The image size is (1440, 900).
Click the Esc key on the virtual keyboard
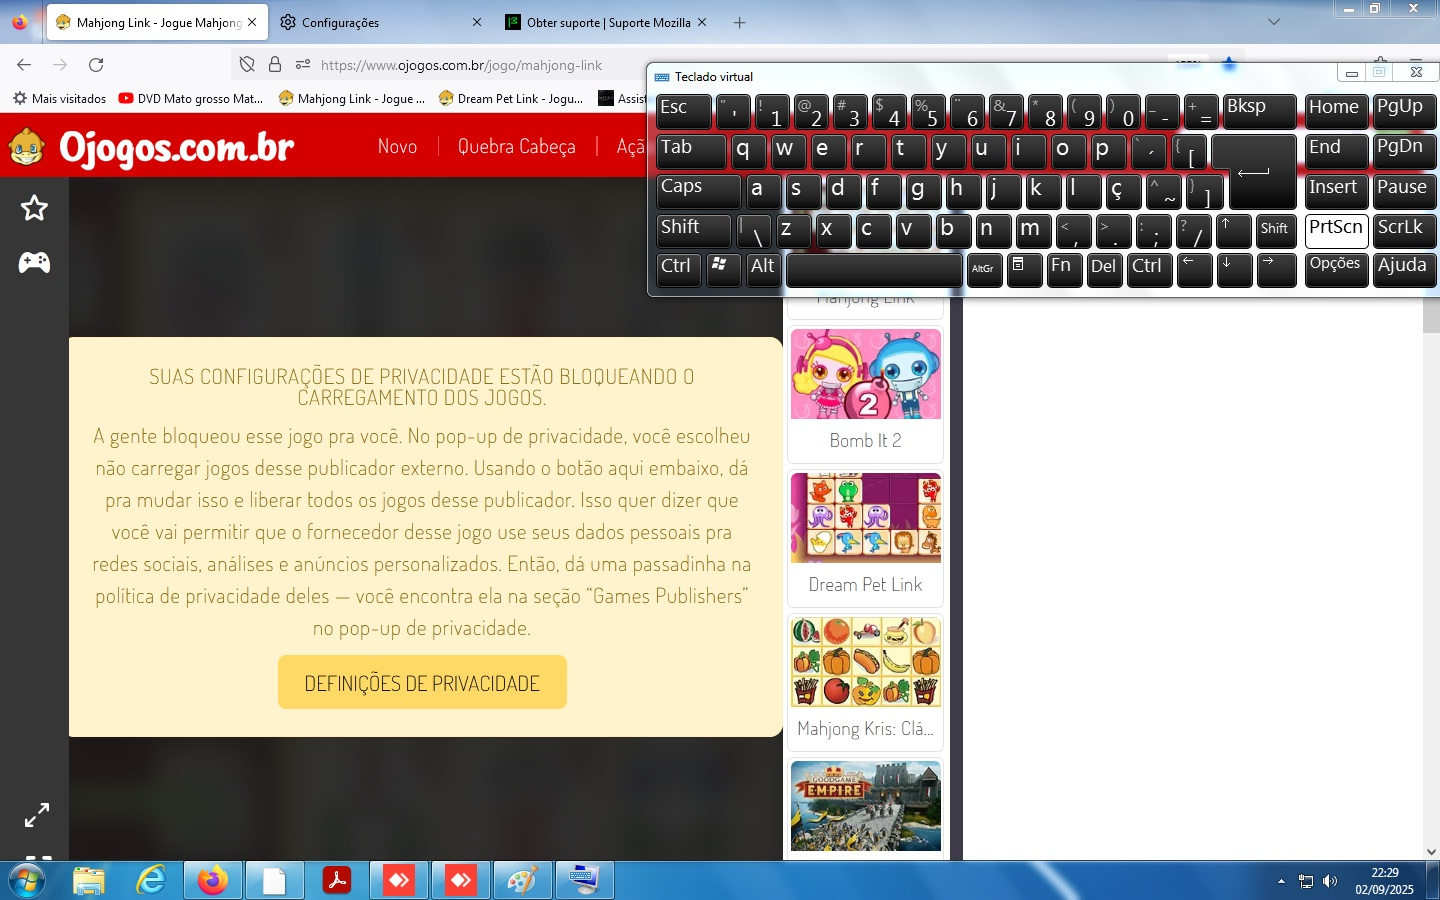[x=684, y=112]
